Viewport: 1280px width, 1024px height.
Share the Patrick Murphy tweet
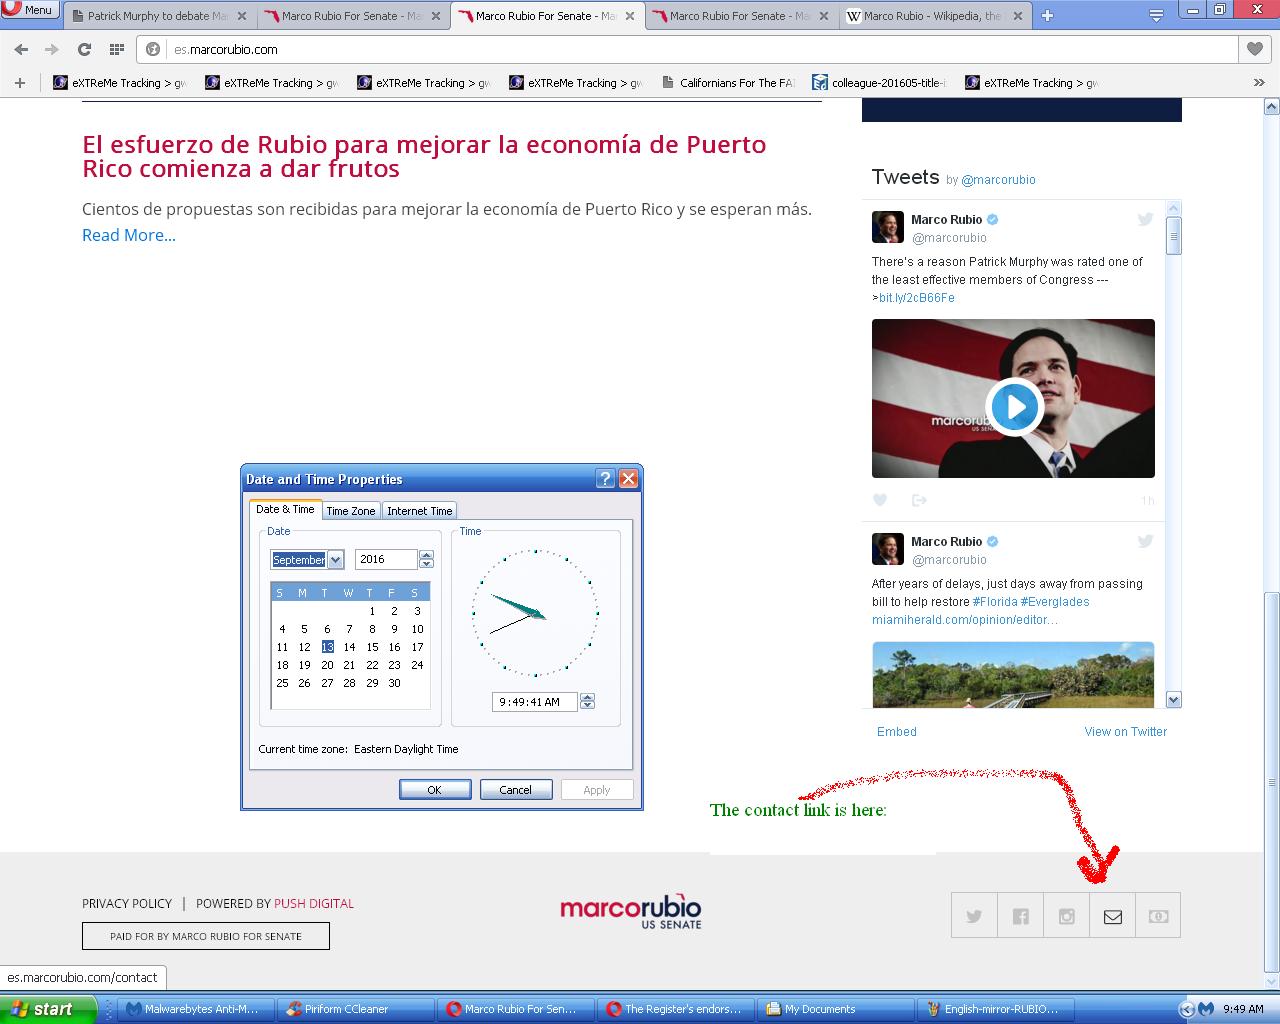(919, 500)
